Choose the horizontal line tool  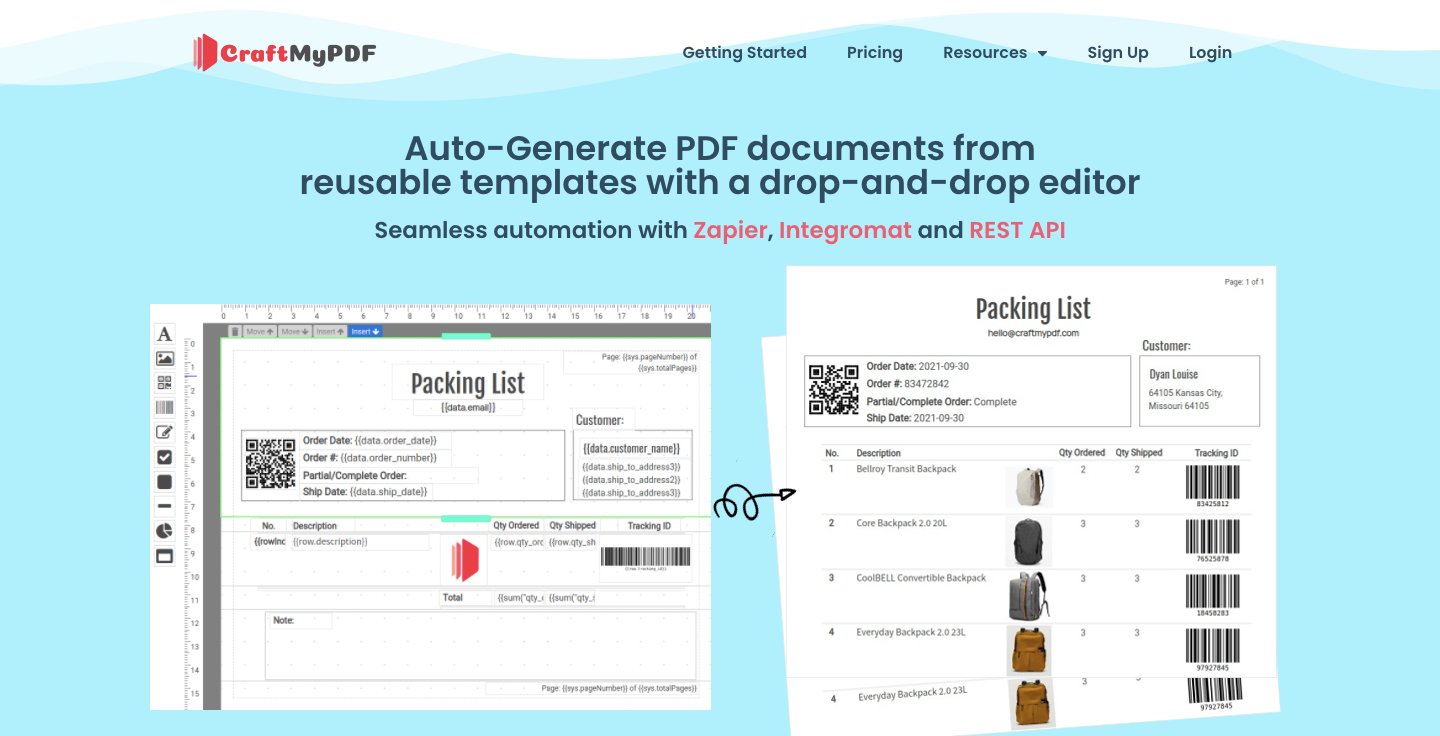(x=165, y=506)
